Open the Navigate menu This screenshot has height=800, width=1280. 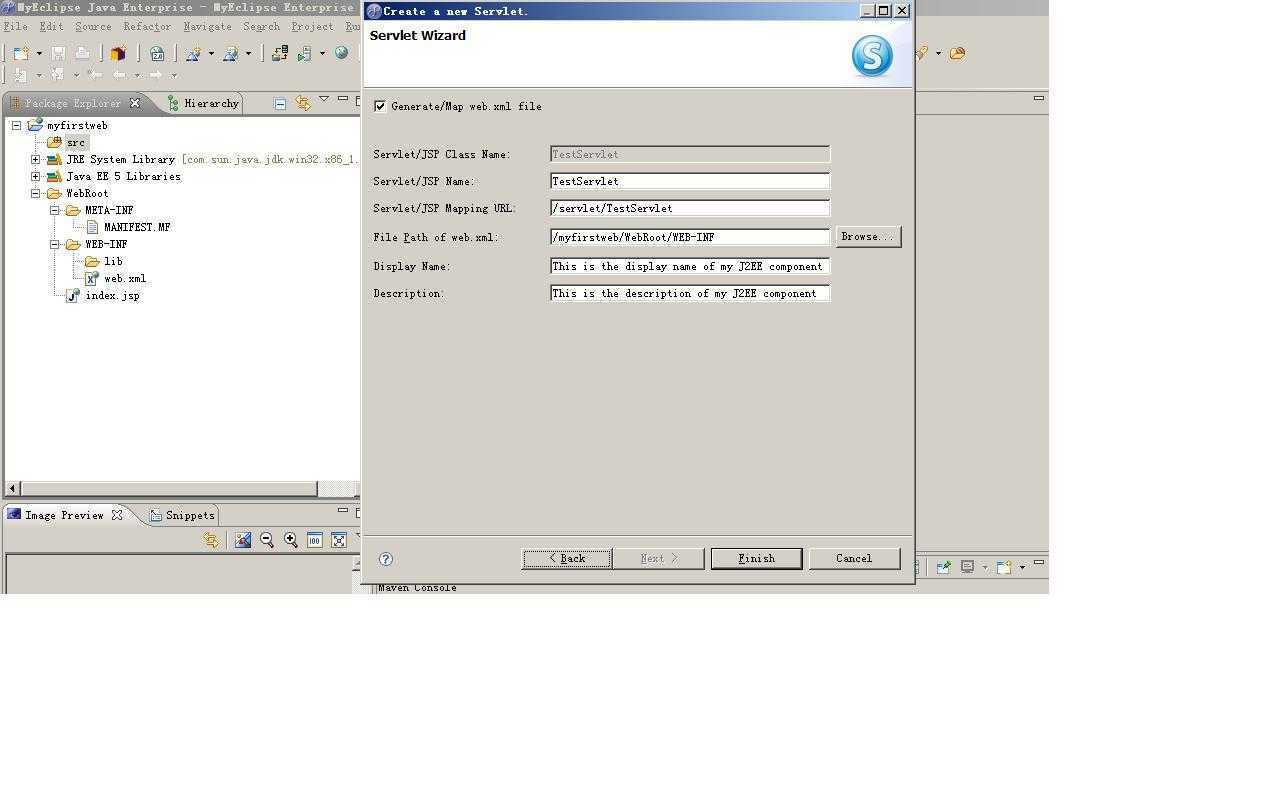tap(207, 27)
